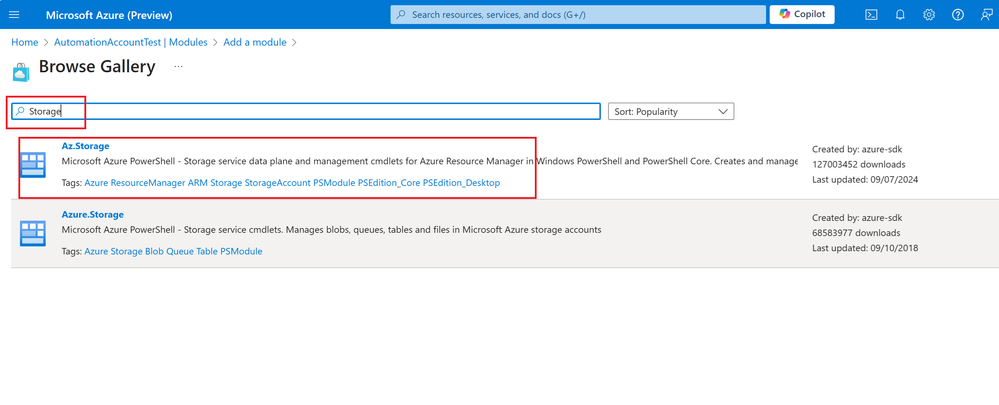Click the Queue tag

click(x=180, y=252)
